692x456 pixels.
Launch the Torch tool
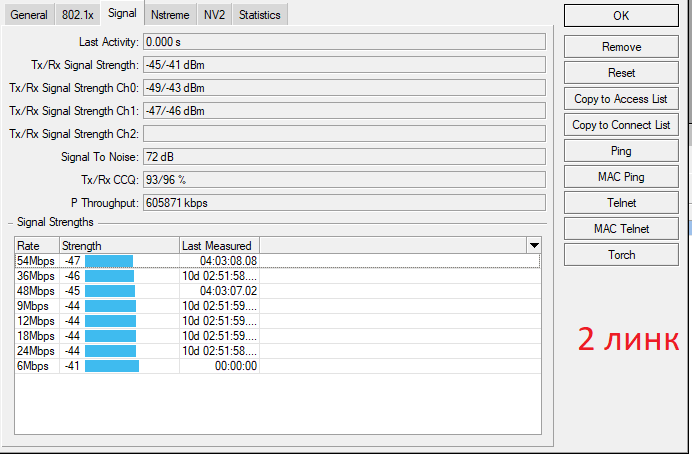click(621, 255)
